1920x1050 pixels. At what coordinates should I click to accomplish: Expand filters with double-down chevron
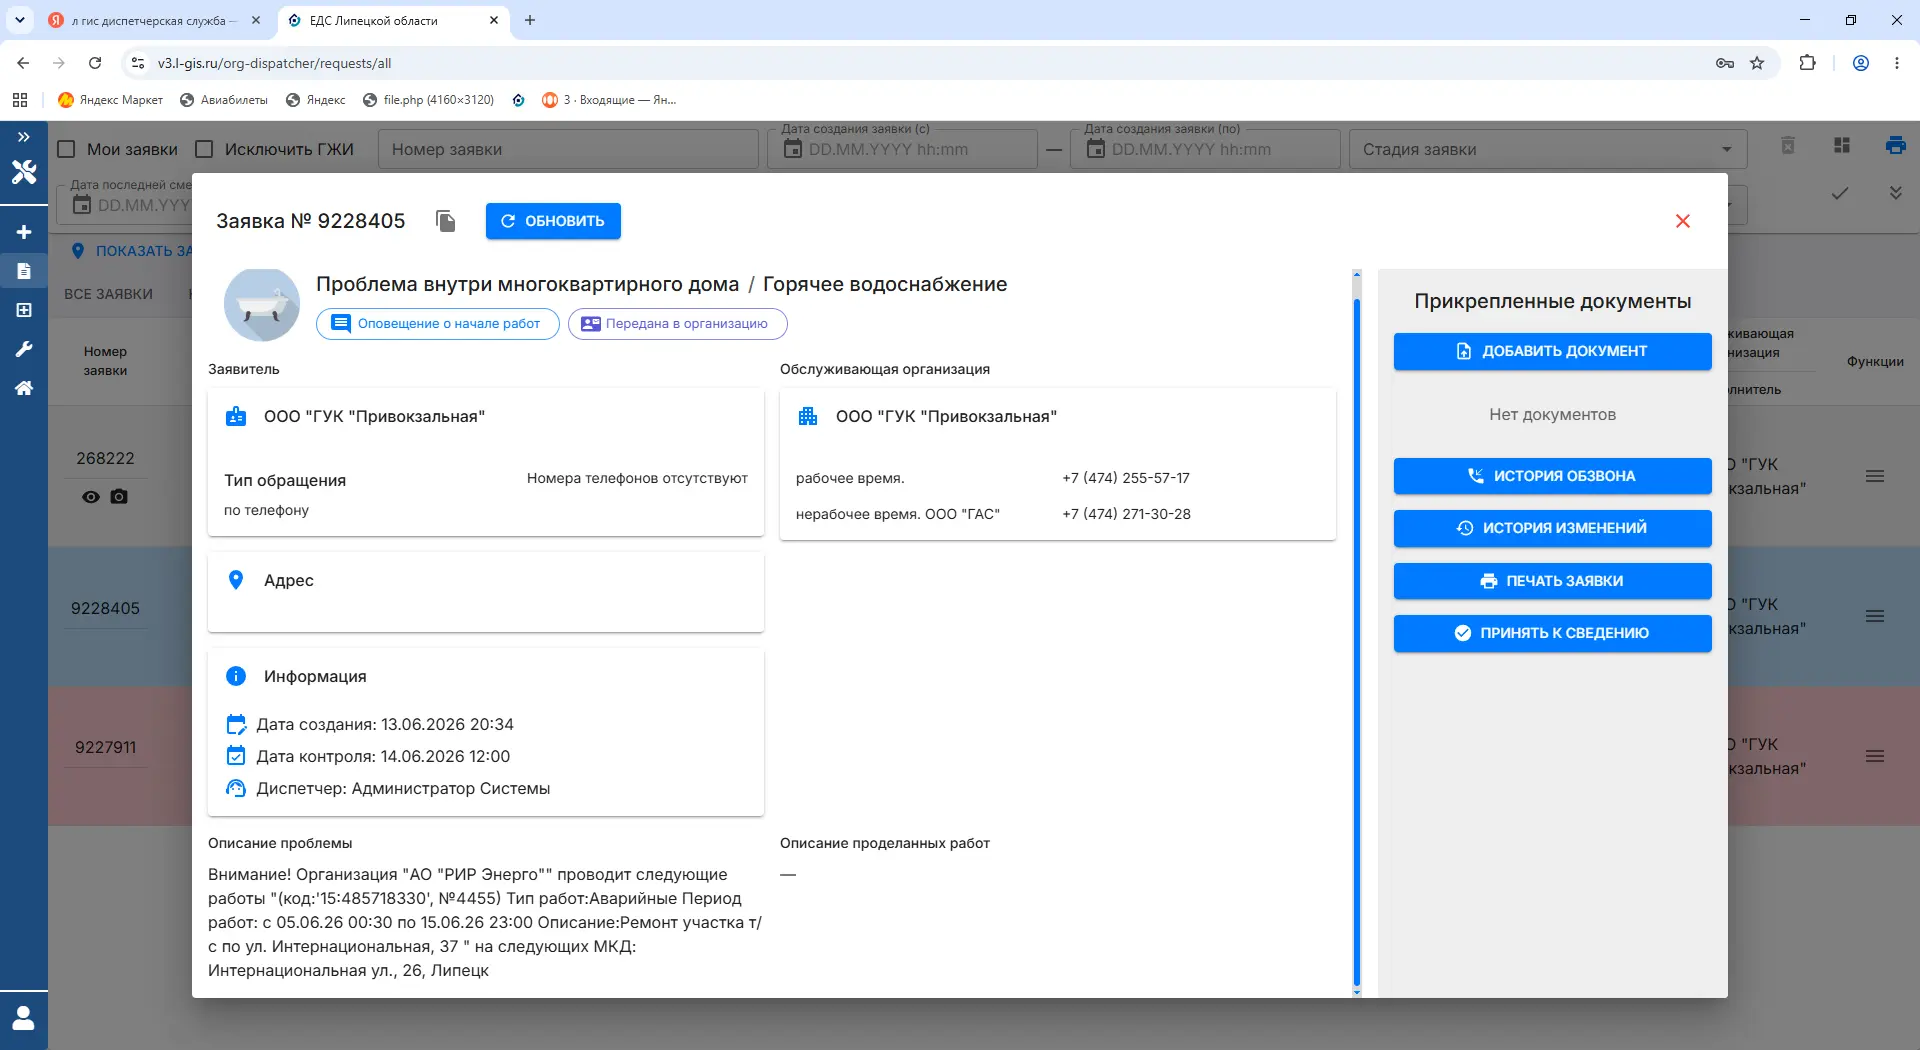1895,192
